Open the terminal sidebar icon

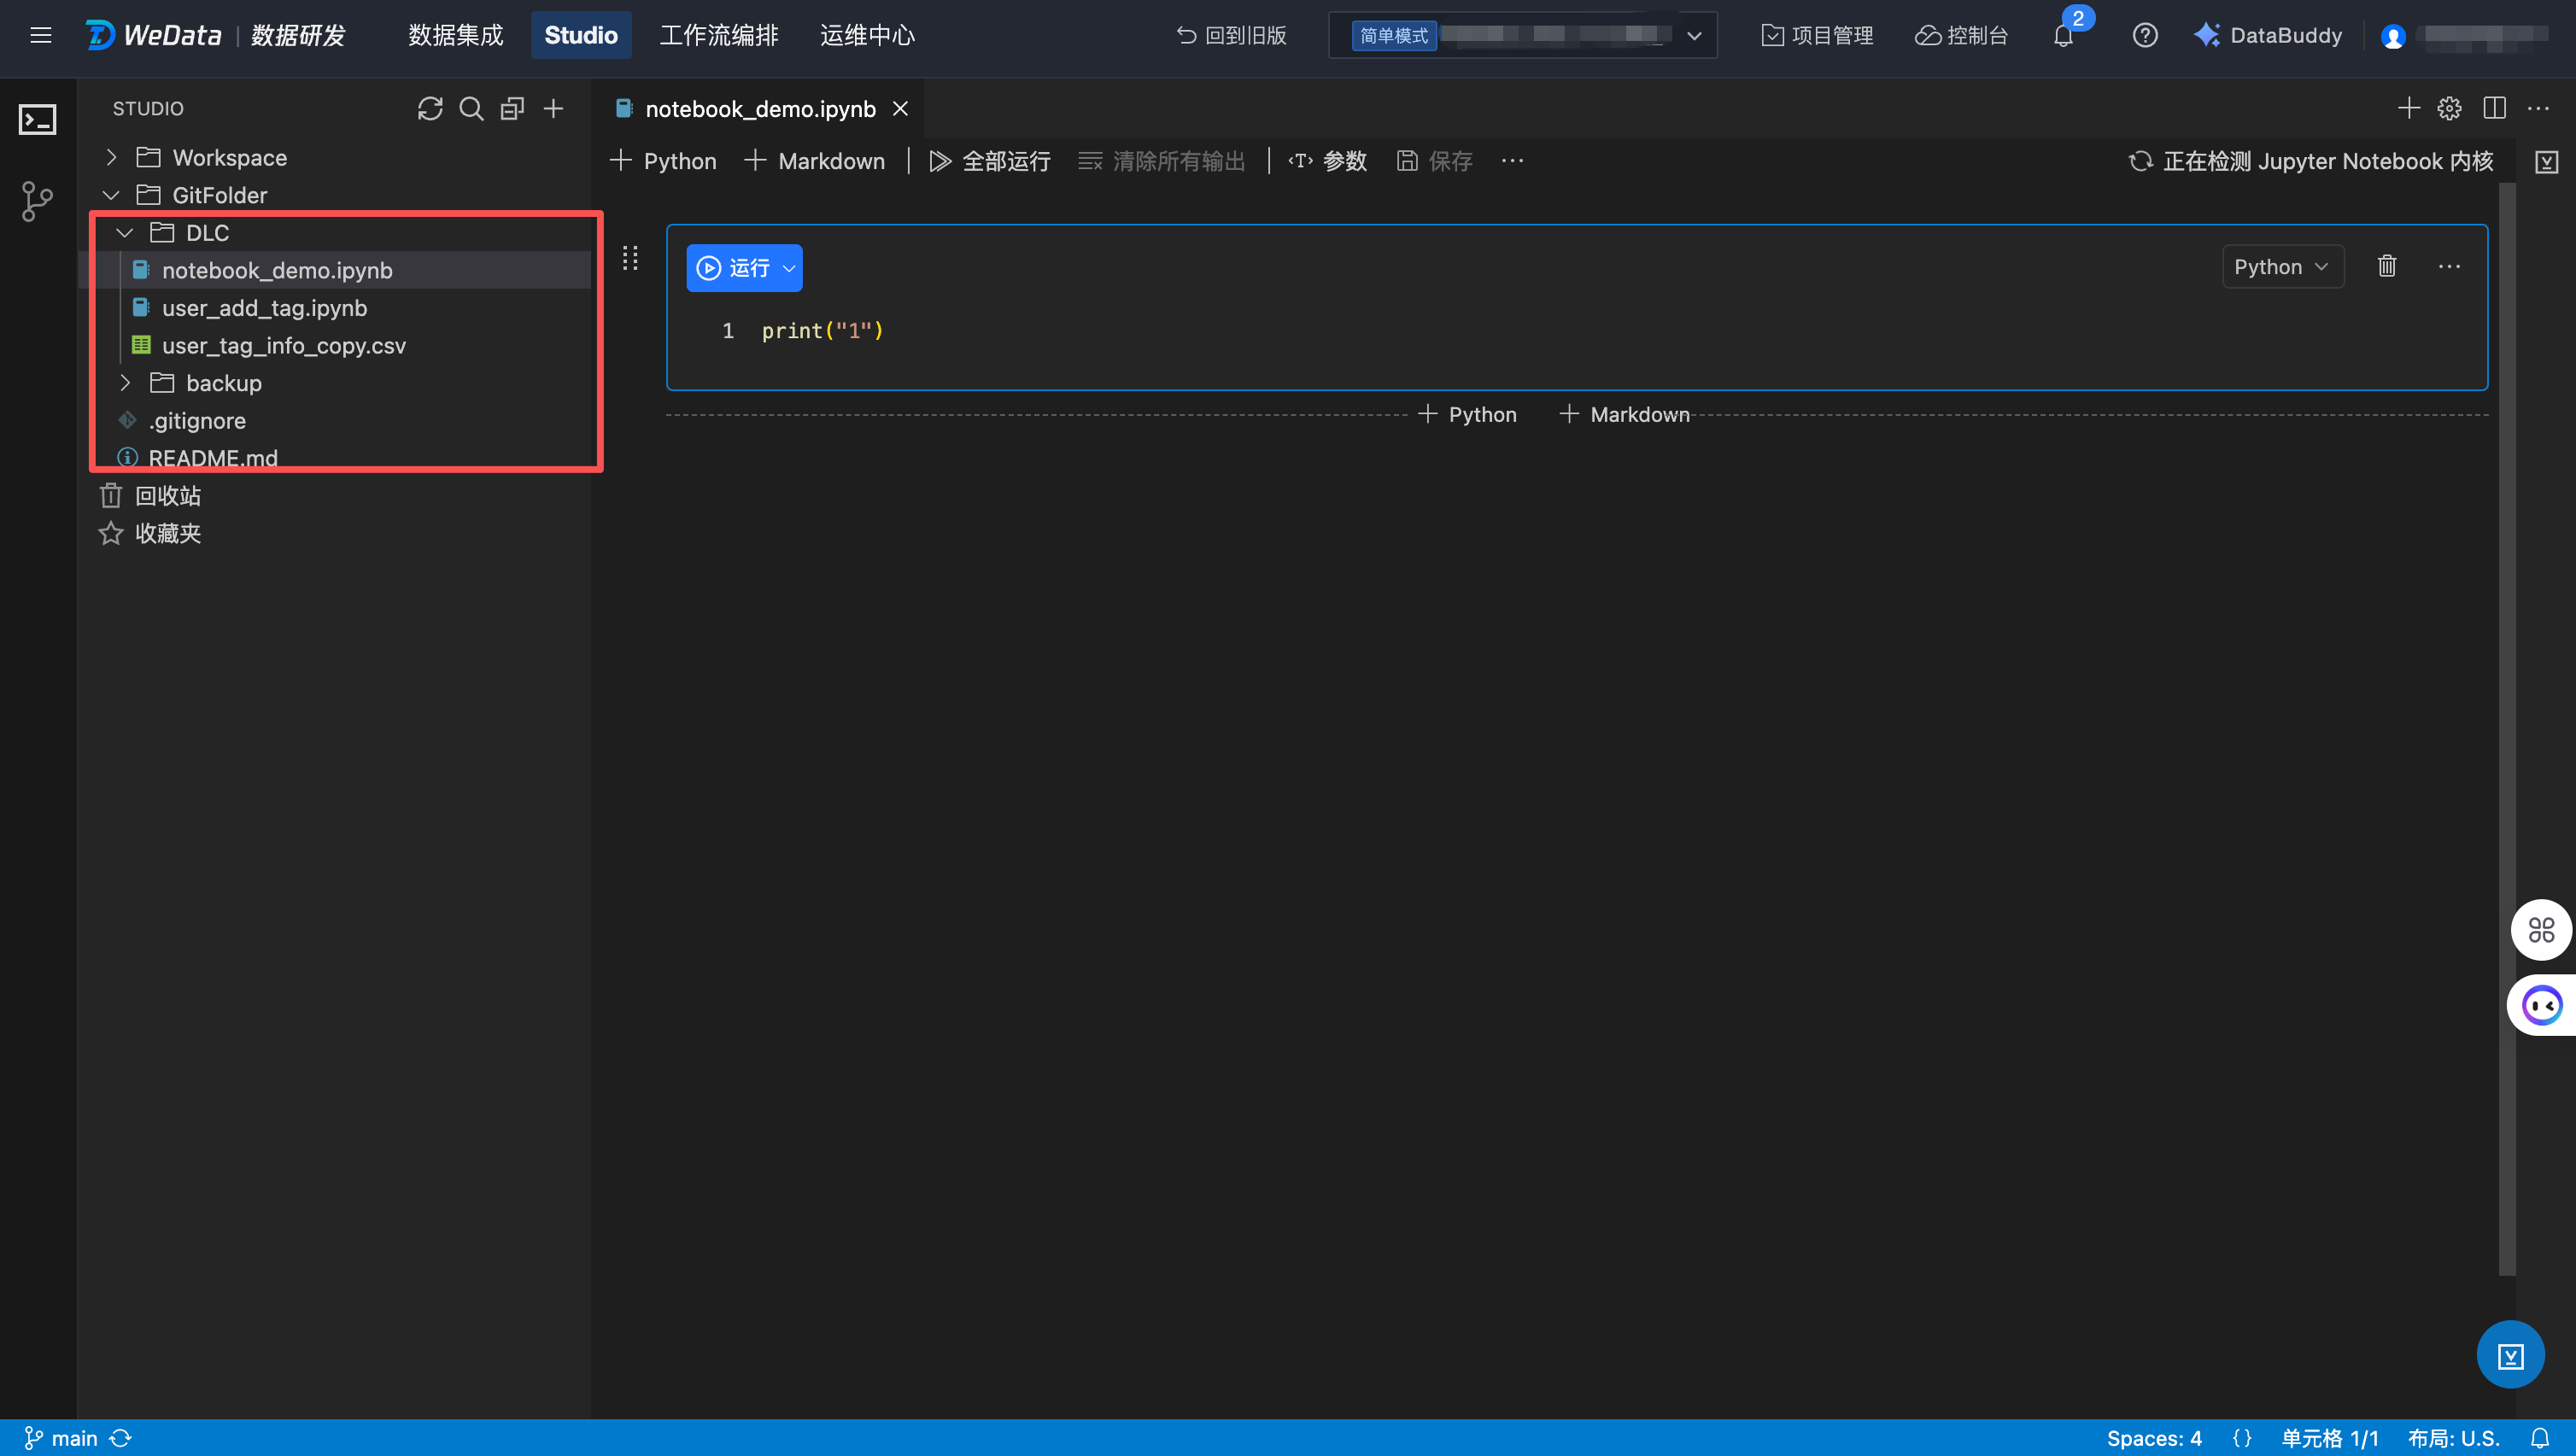(37, 120)
